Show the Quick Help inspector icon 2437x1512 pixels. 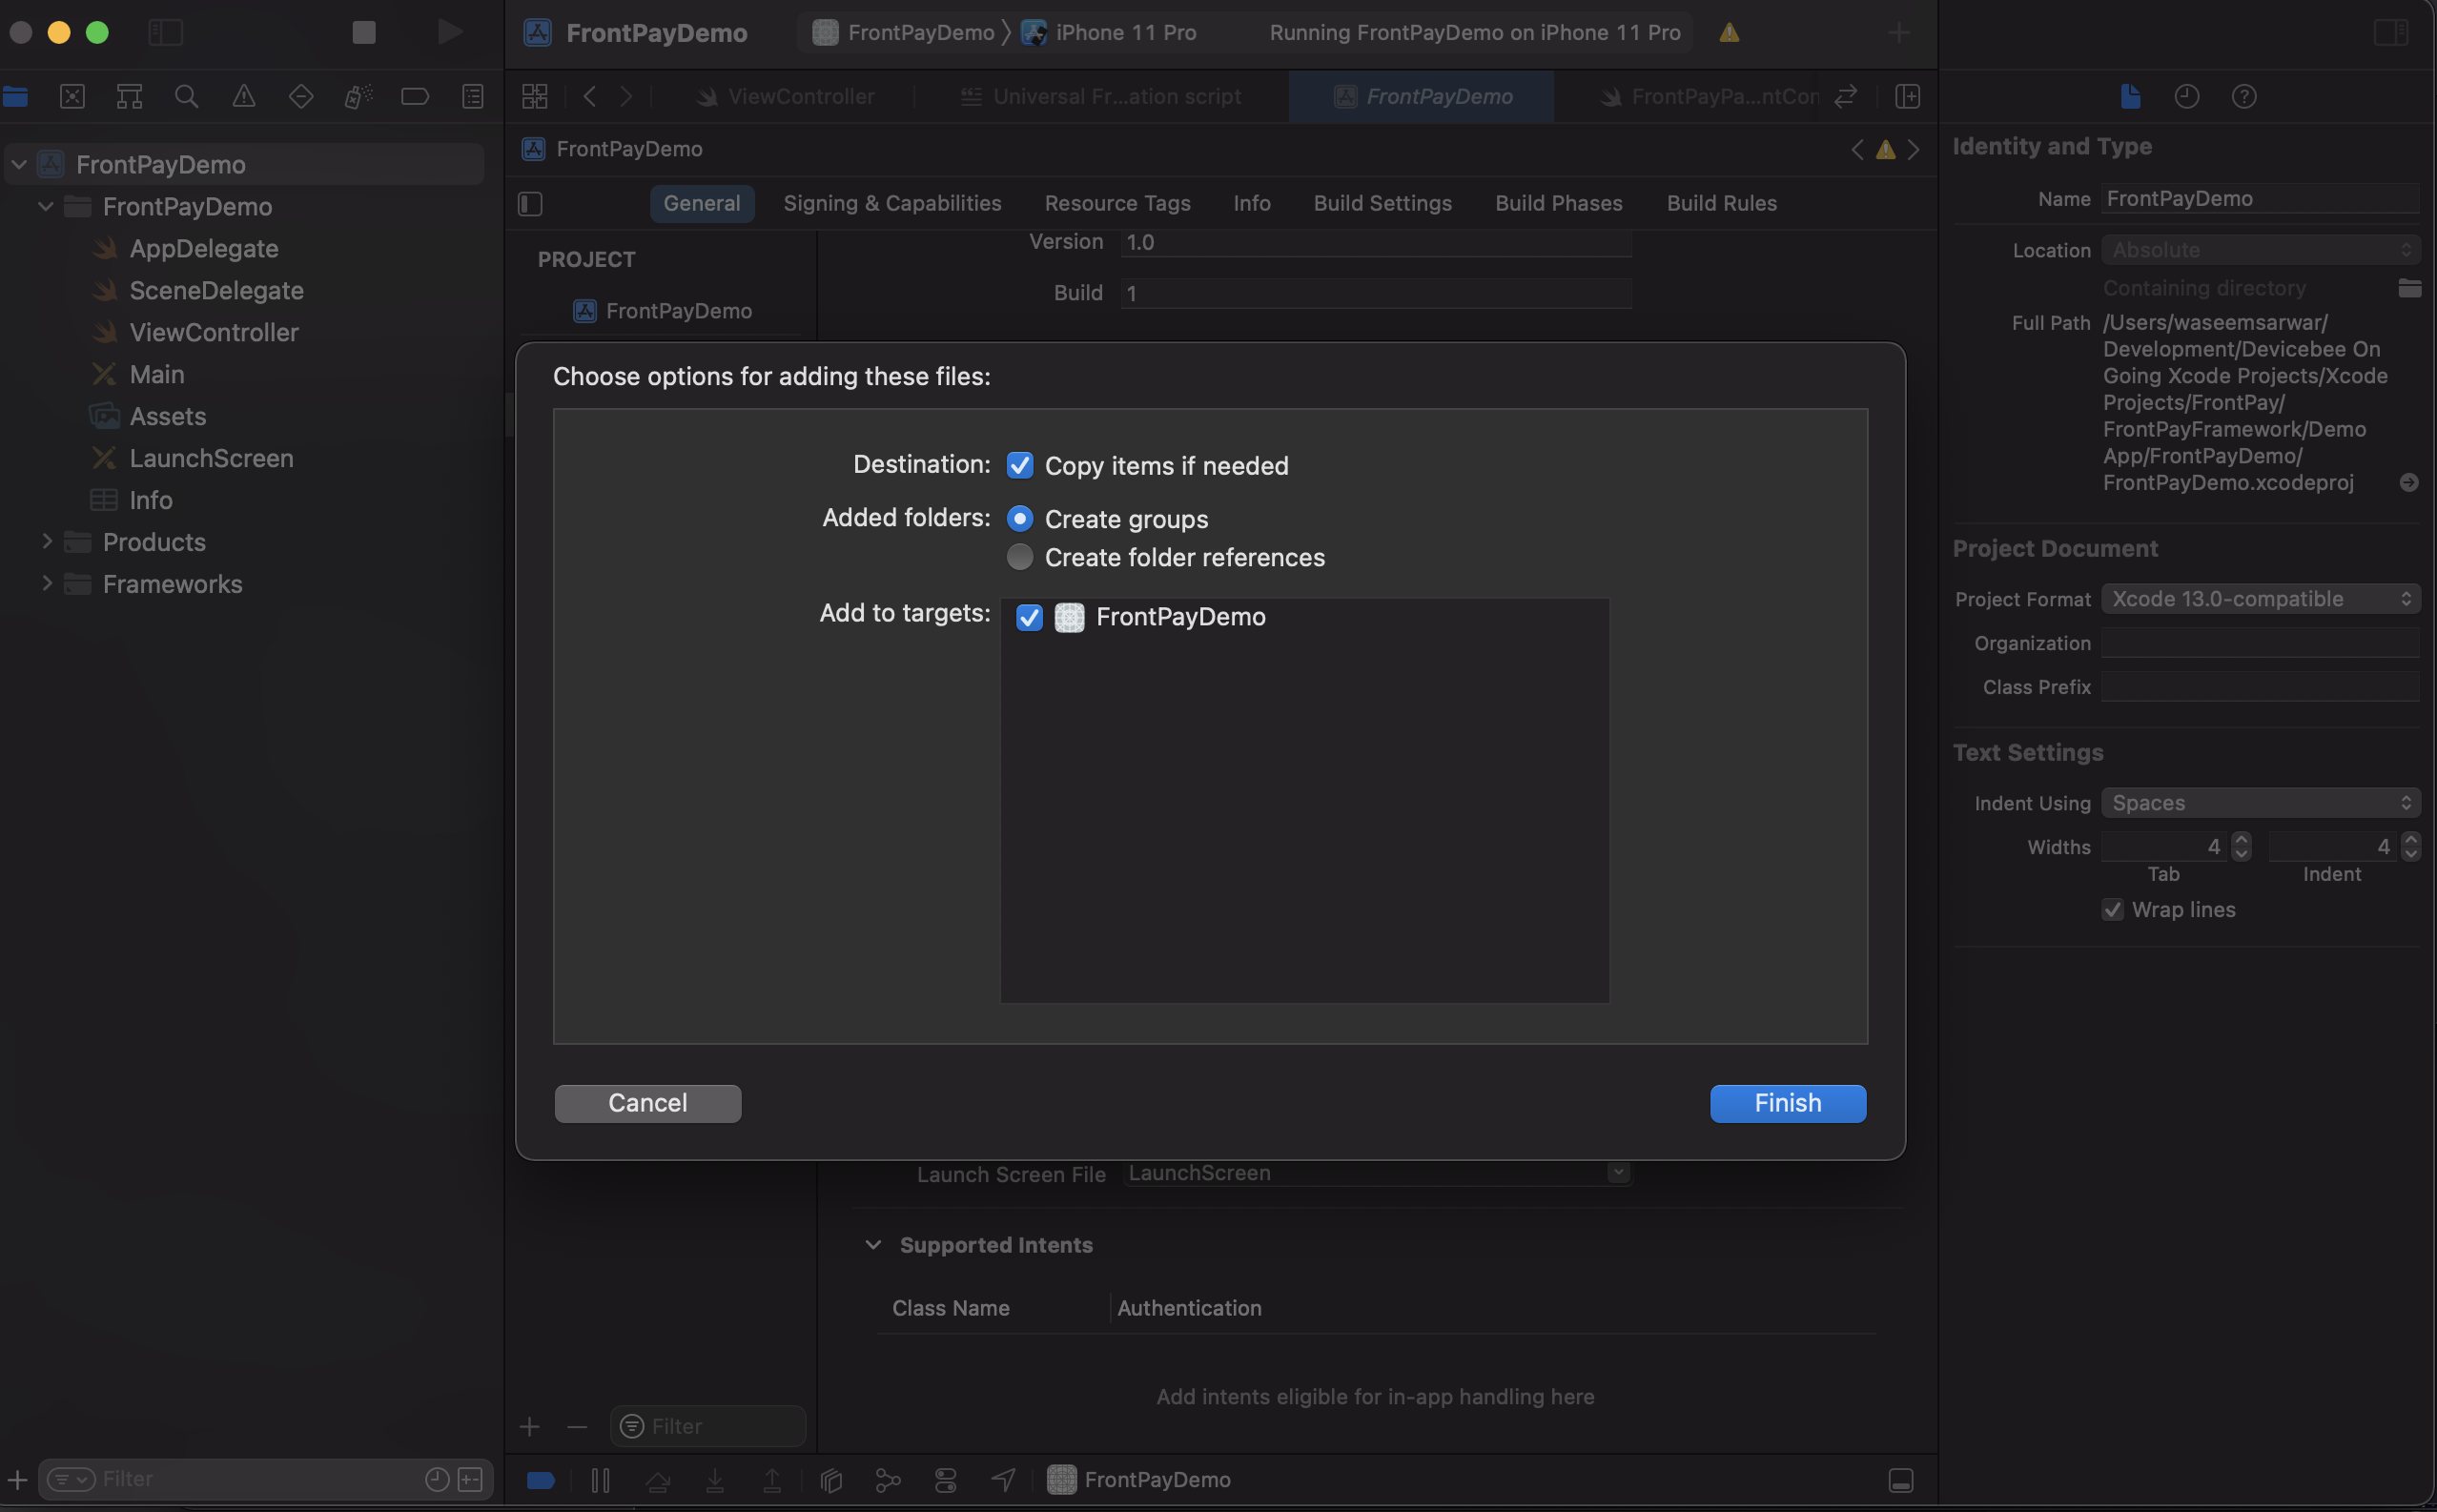click(x=2244, y=96)
